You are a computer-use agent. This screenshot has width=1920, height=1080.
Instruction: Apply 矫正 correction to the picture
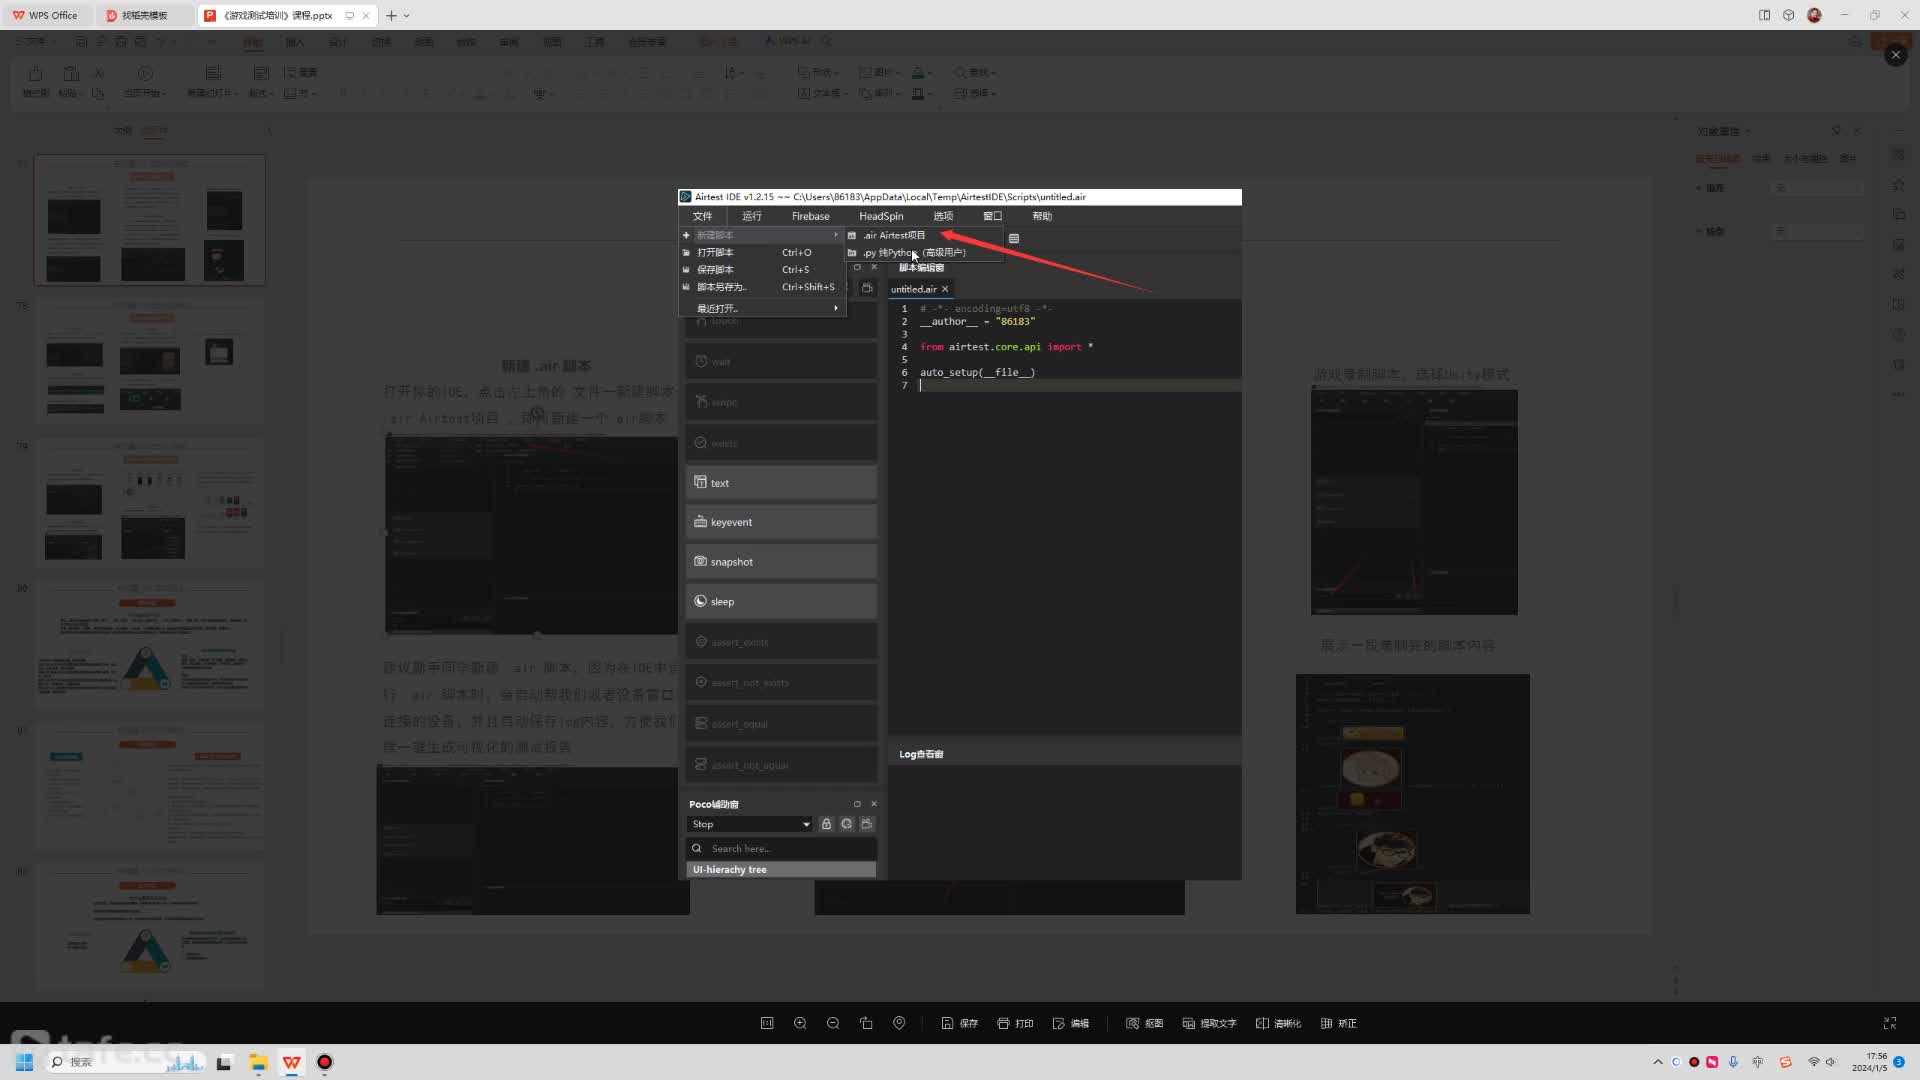1339,1023
